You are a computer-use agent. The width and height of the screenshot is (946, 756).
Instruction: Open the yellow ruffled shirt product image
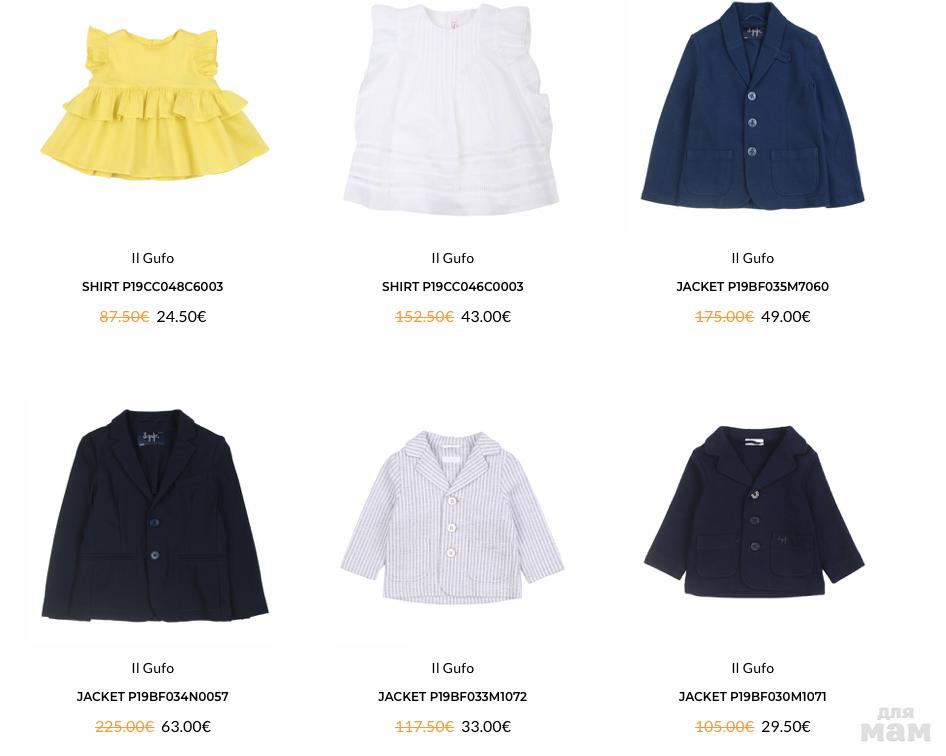(x=154, y=103)
